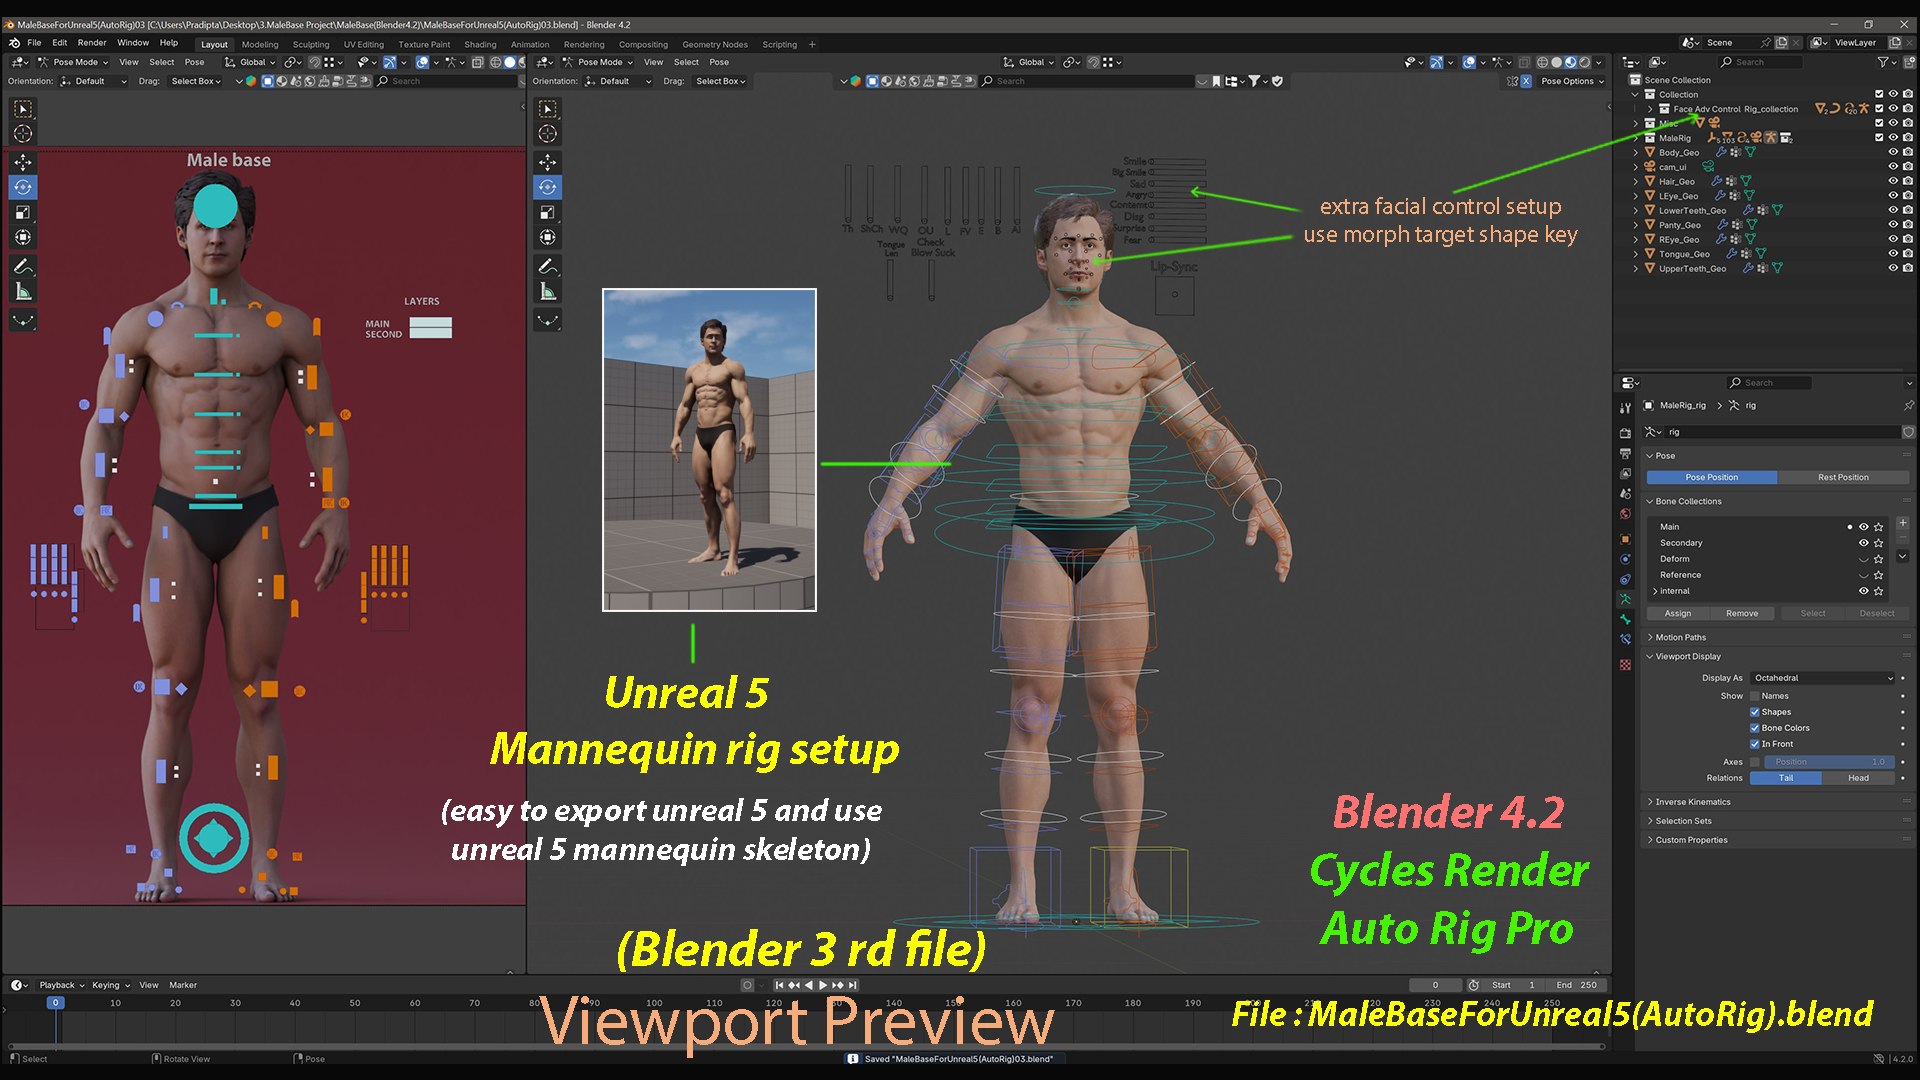1920x1080 pixels.
Task: Click the Remove button for bone collections
Action: coord(1741,613)
